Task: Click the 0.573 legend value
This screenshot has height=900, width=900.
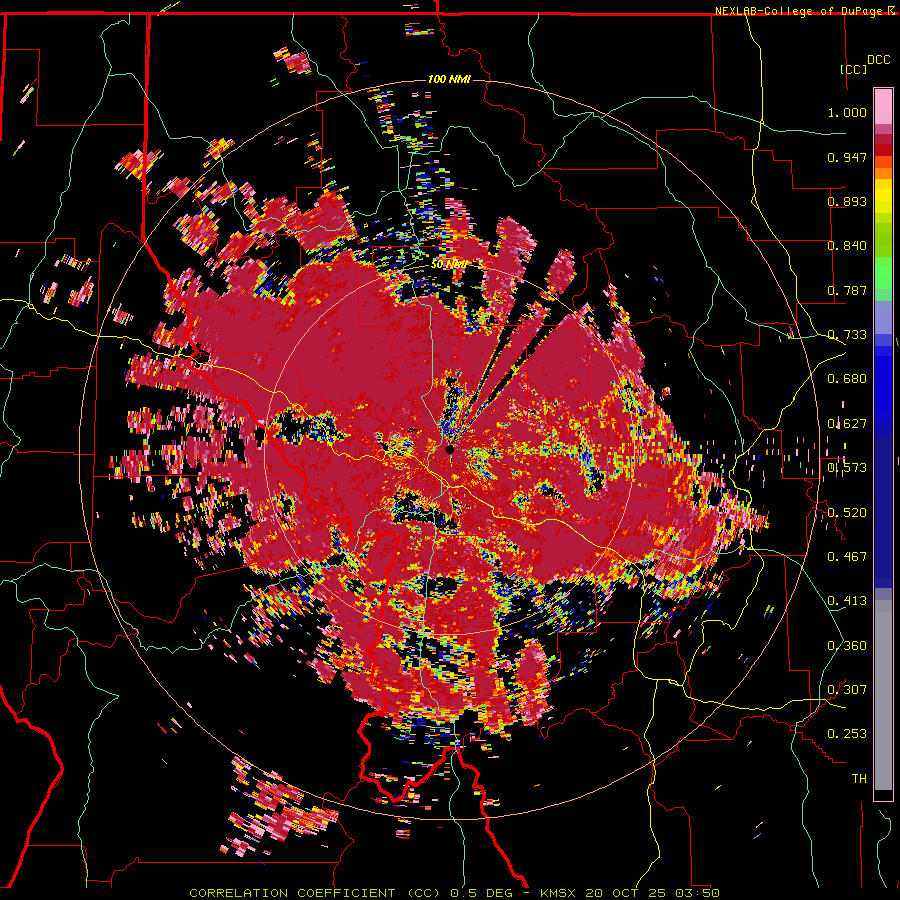Action: [847, 467]
